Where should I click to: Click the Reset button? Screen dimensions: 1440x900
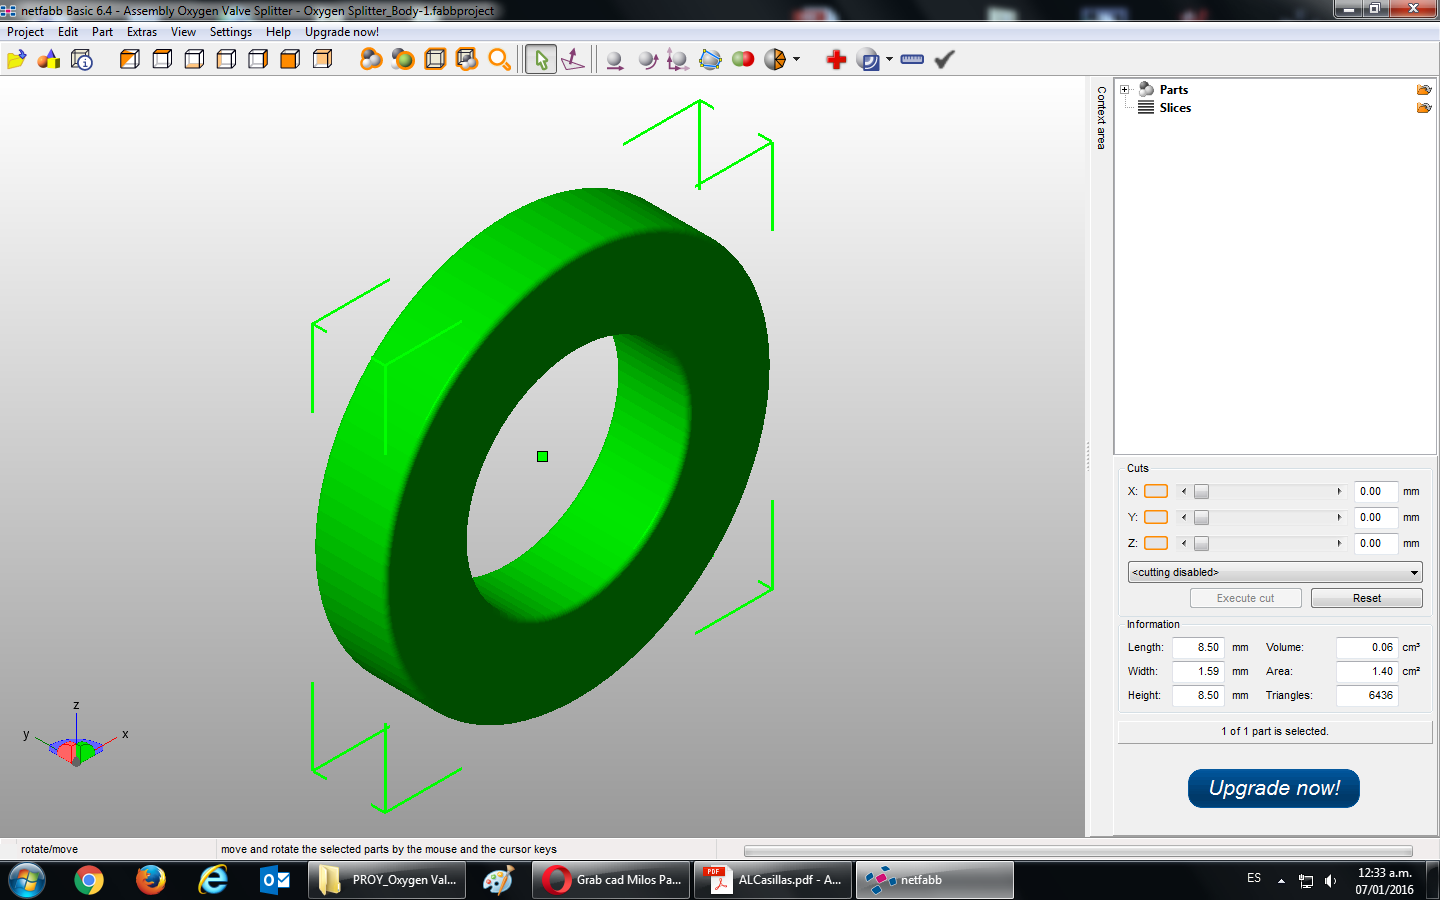tap(1366, 598)
